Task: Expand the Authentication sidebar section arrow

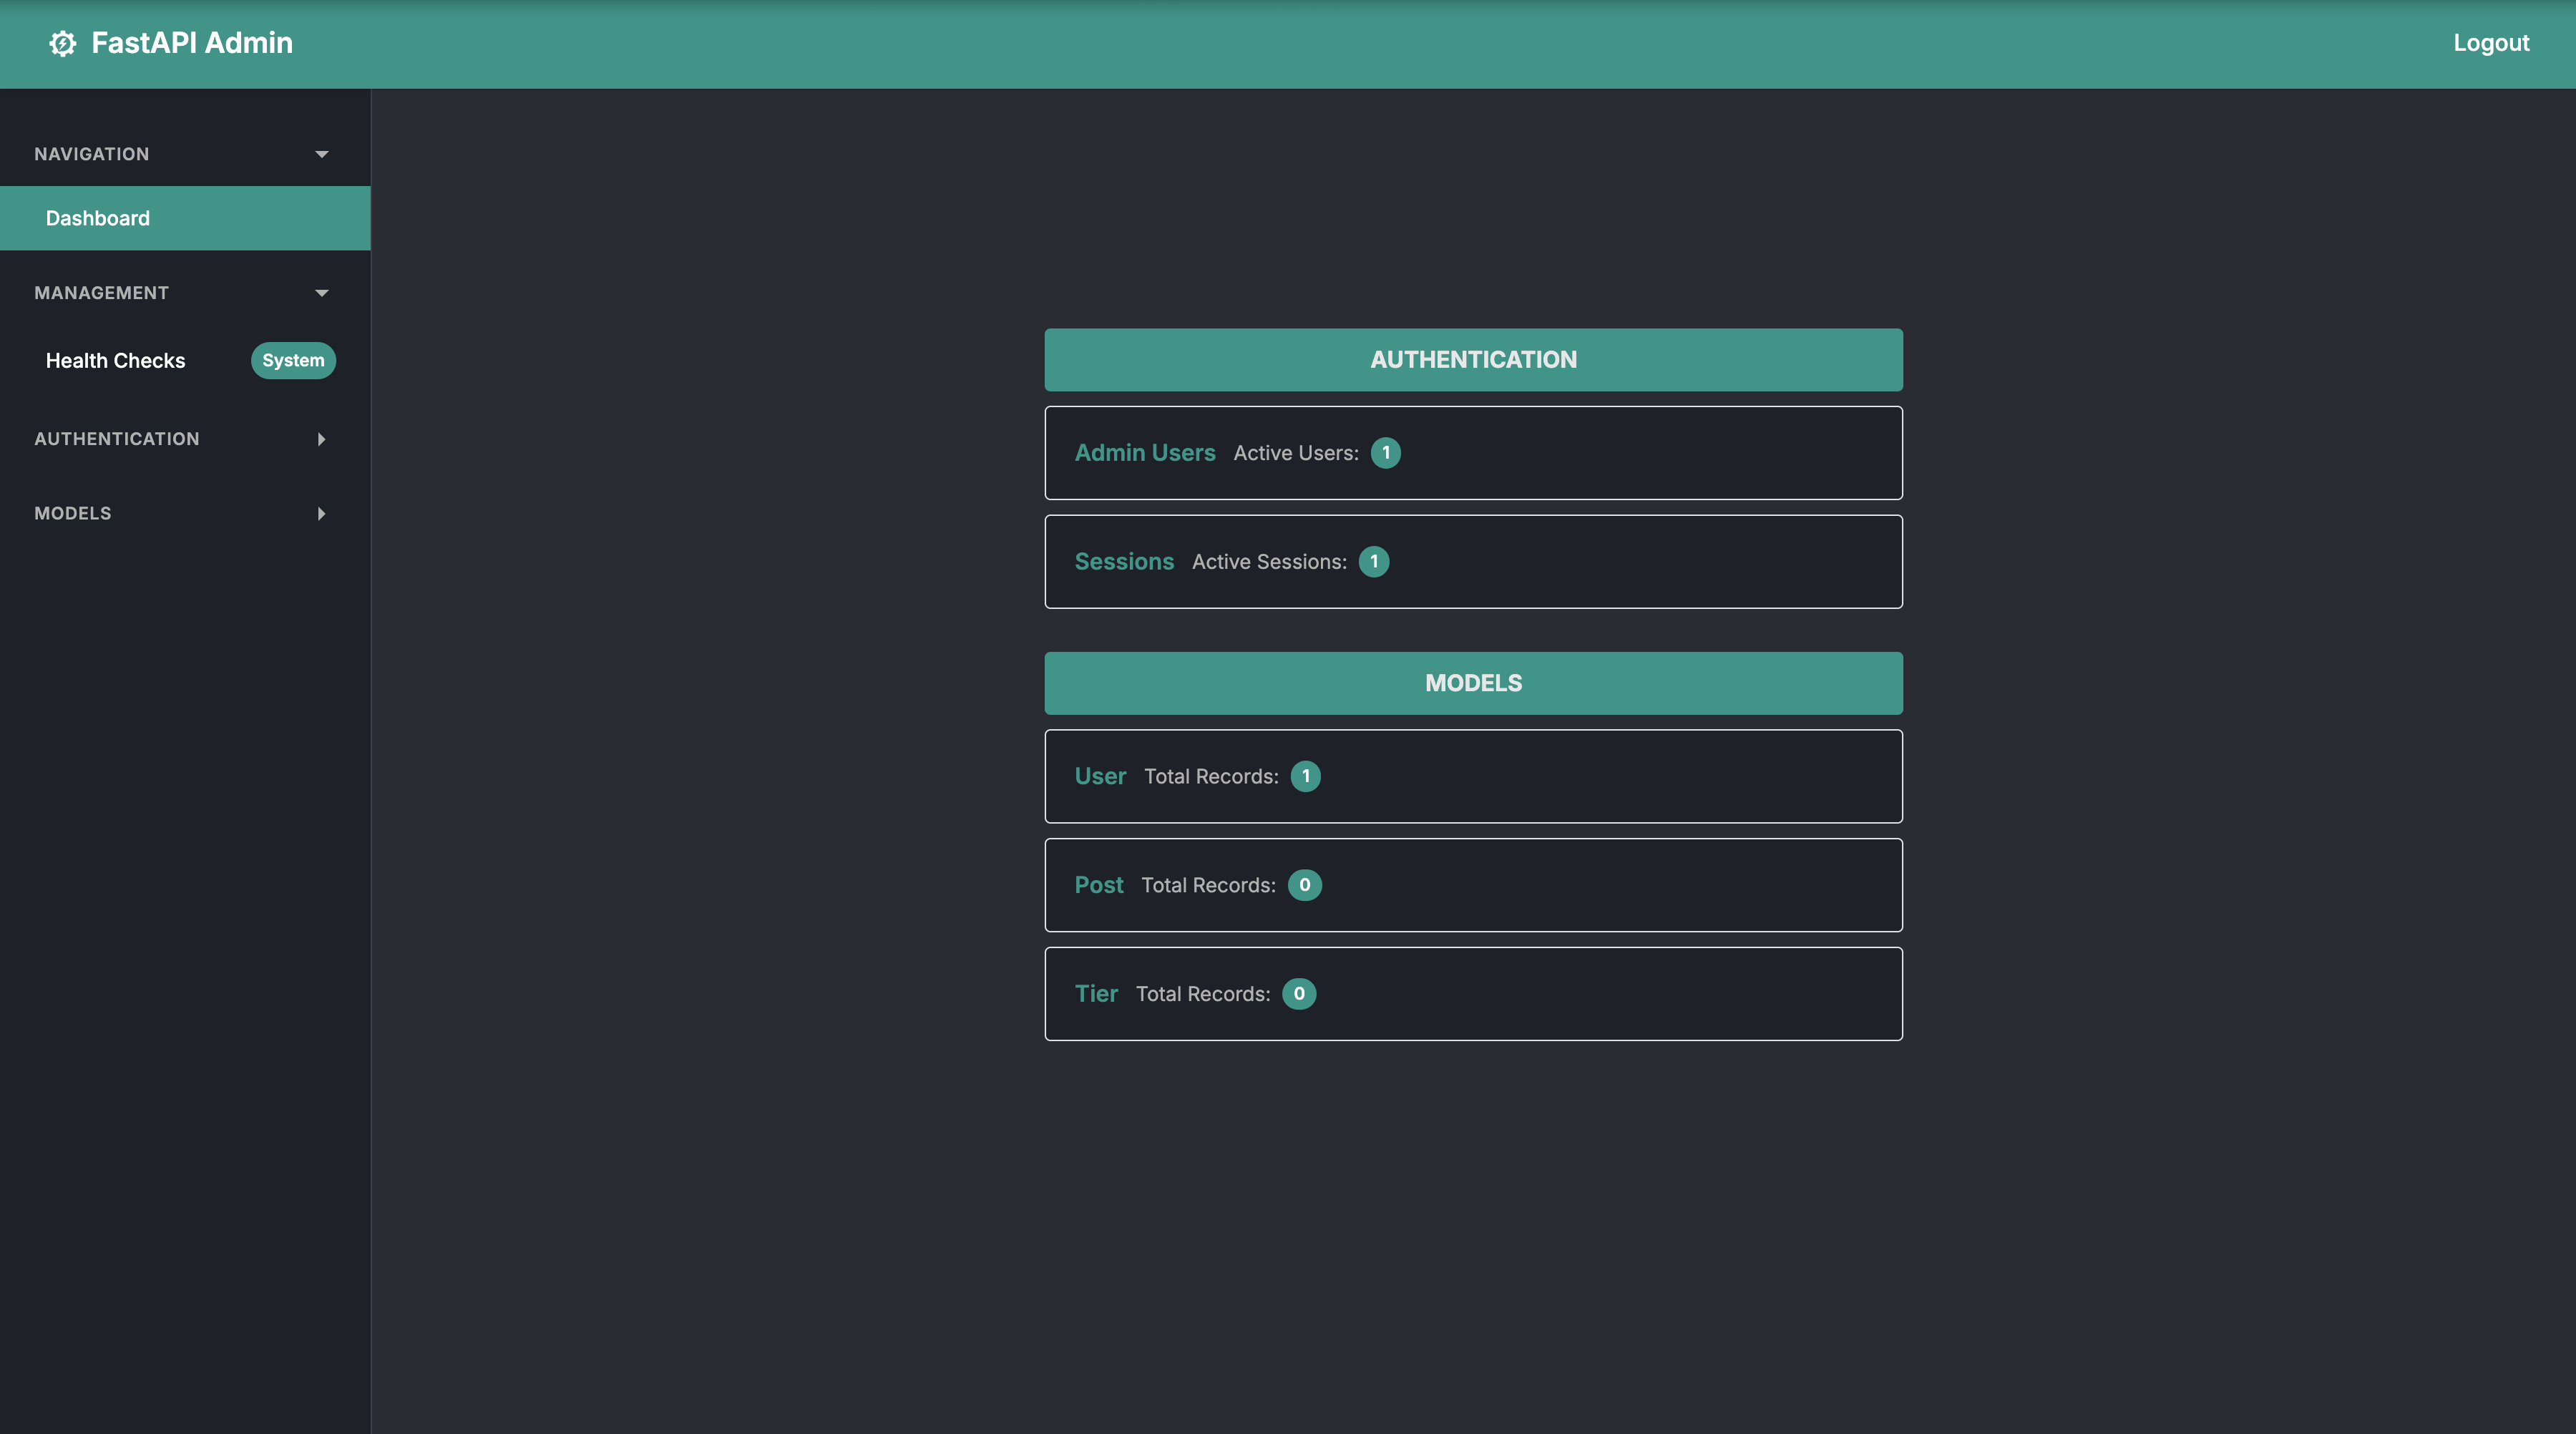Action: [x=321, y=439]
